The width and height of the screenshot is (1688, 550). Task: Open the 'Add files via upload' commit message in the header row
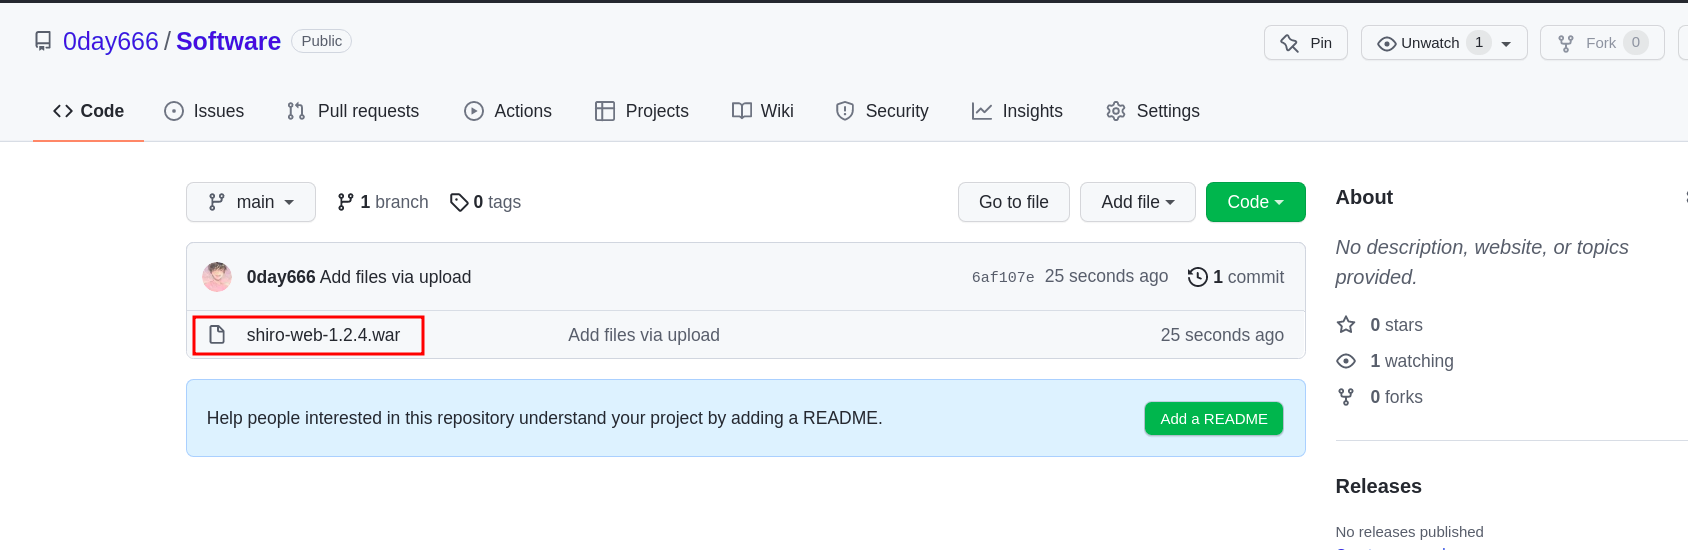click(395, 277)
